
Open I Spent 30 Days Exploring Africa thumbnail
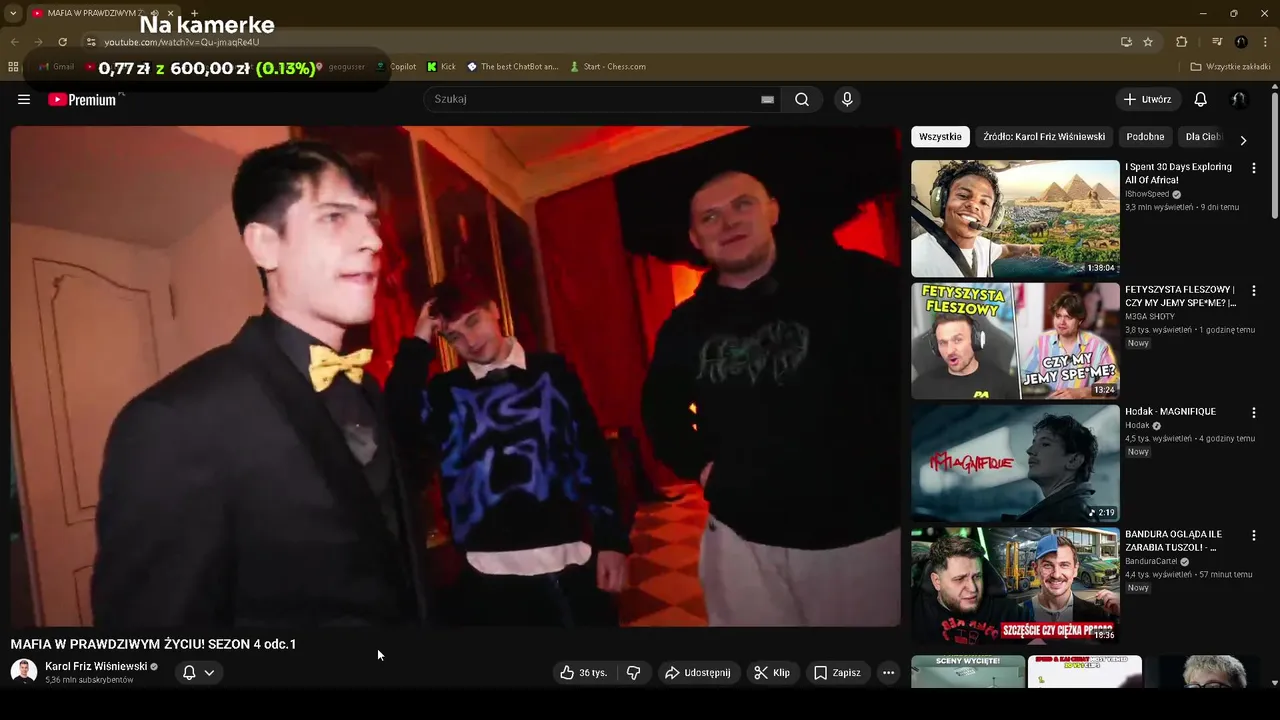[1015, 218]
